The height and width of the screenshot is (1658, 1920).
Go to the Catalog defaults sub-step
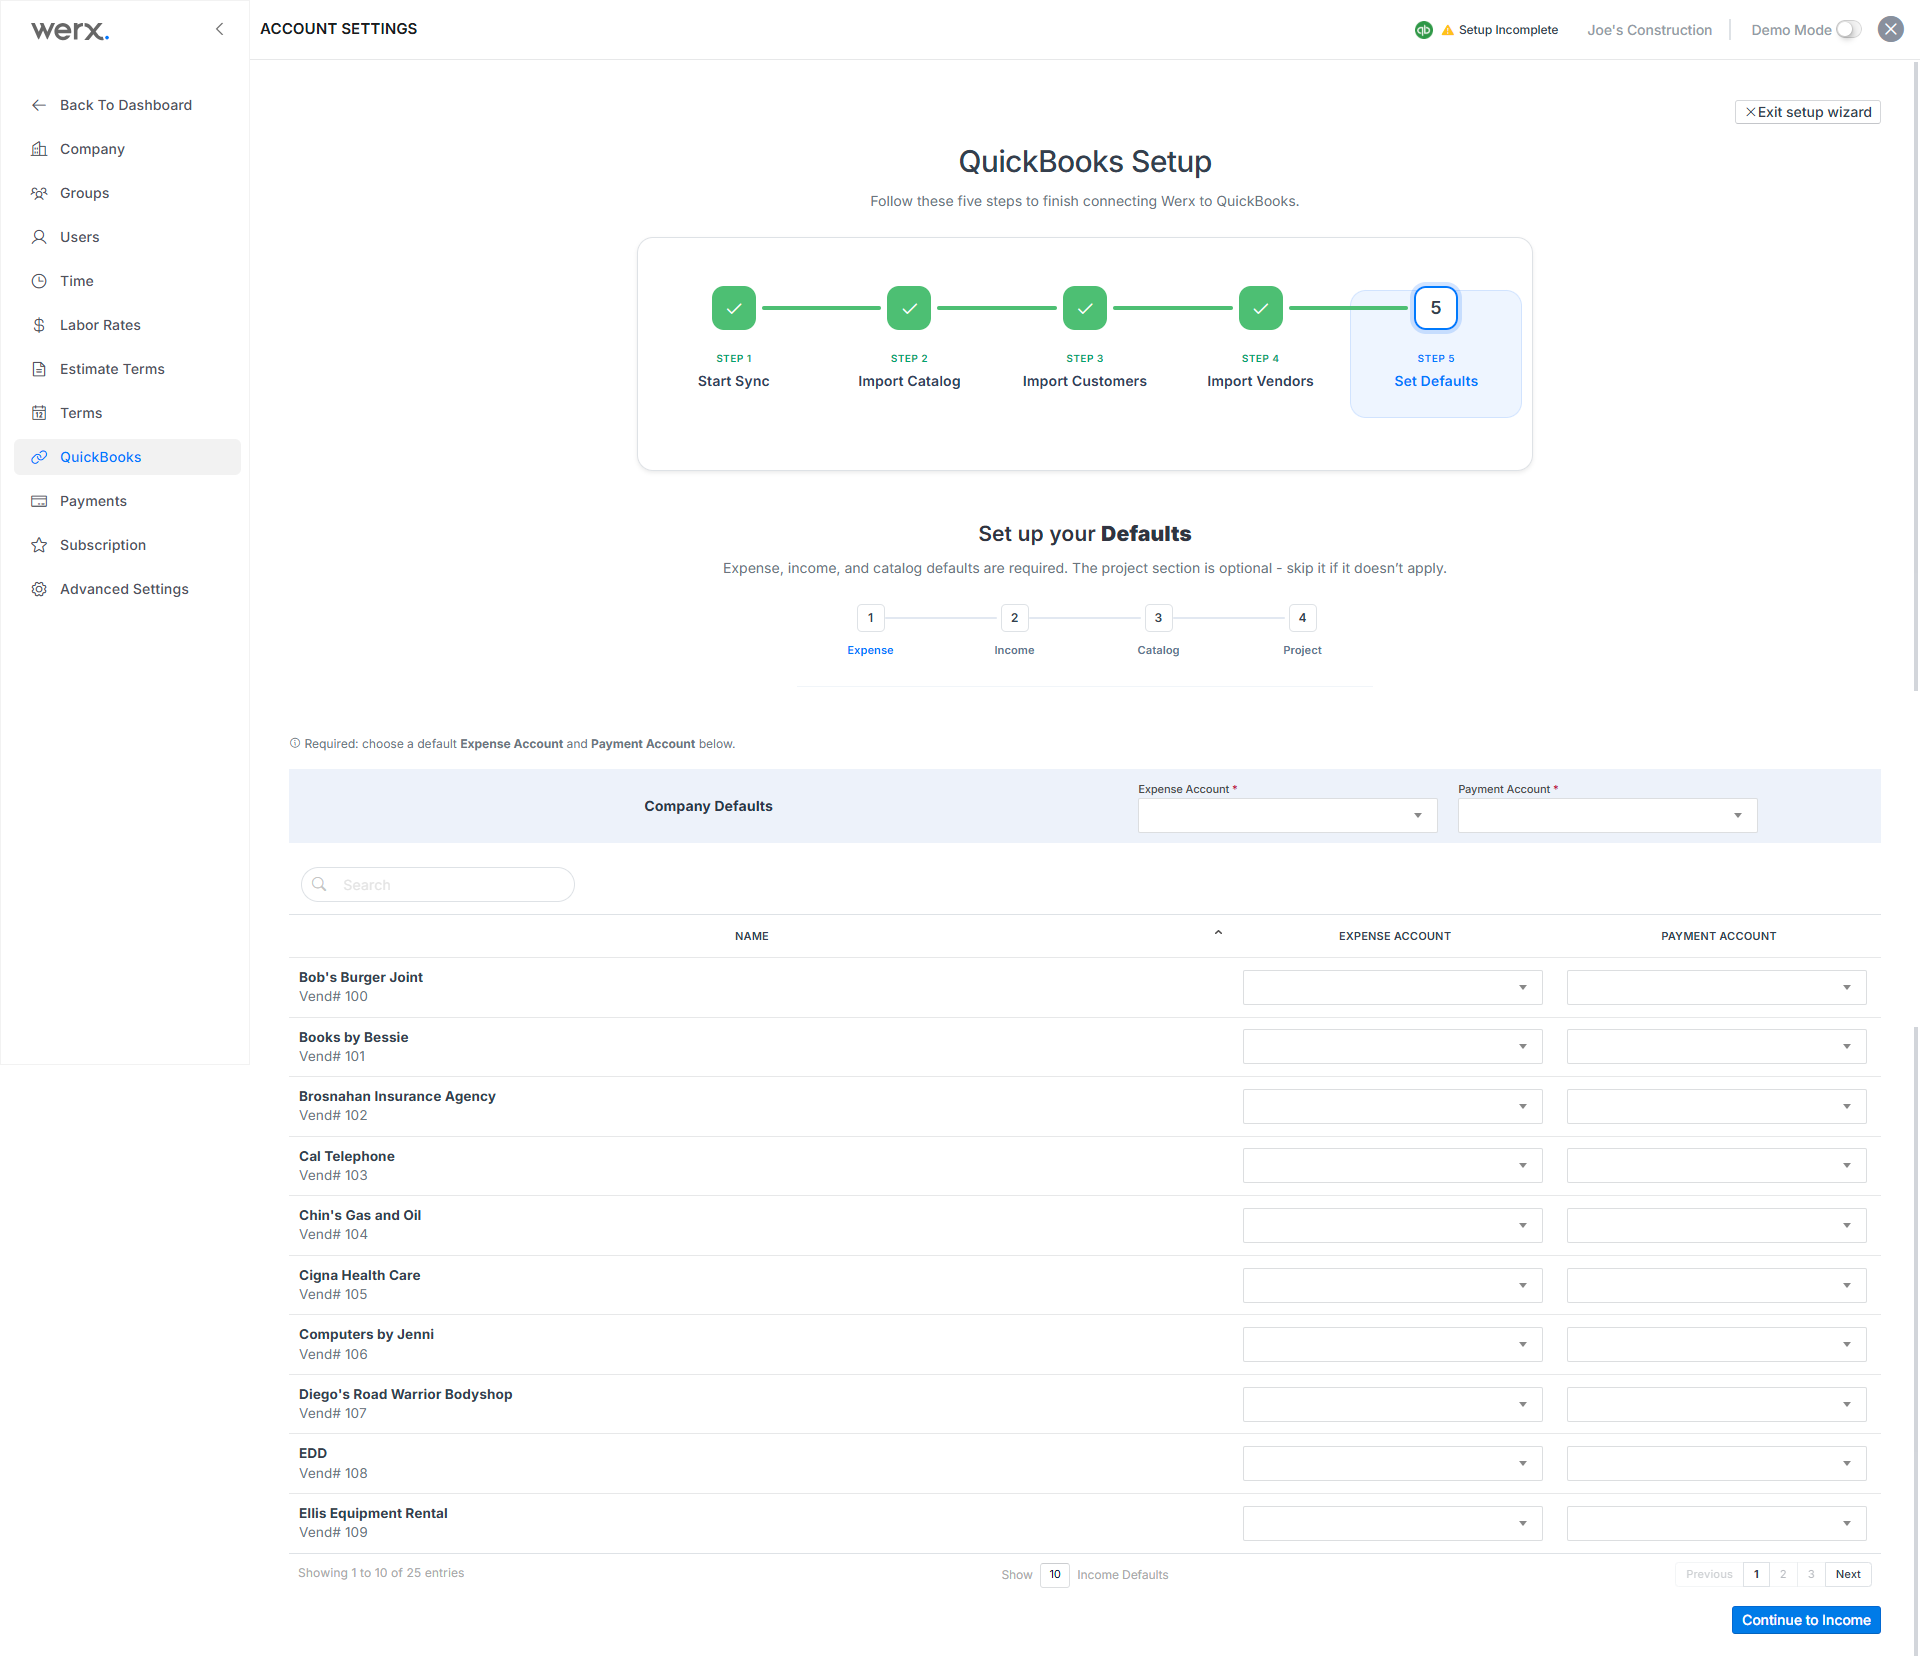1159,618
